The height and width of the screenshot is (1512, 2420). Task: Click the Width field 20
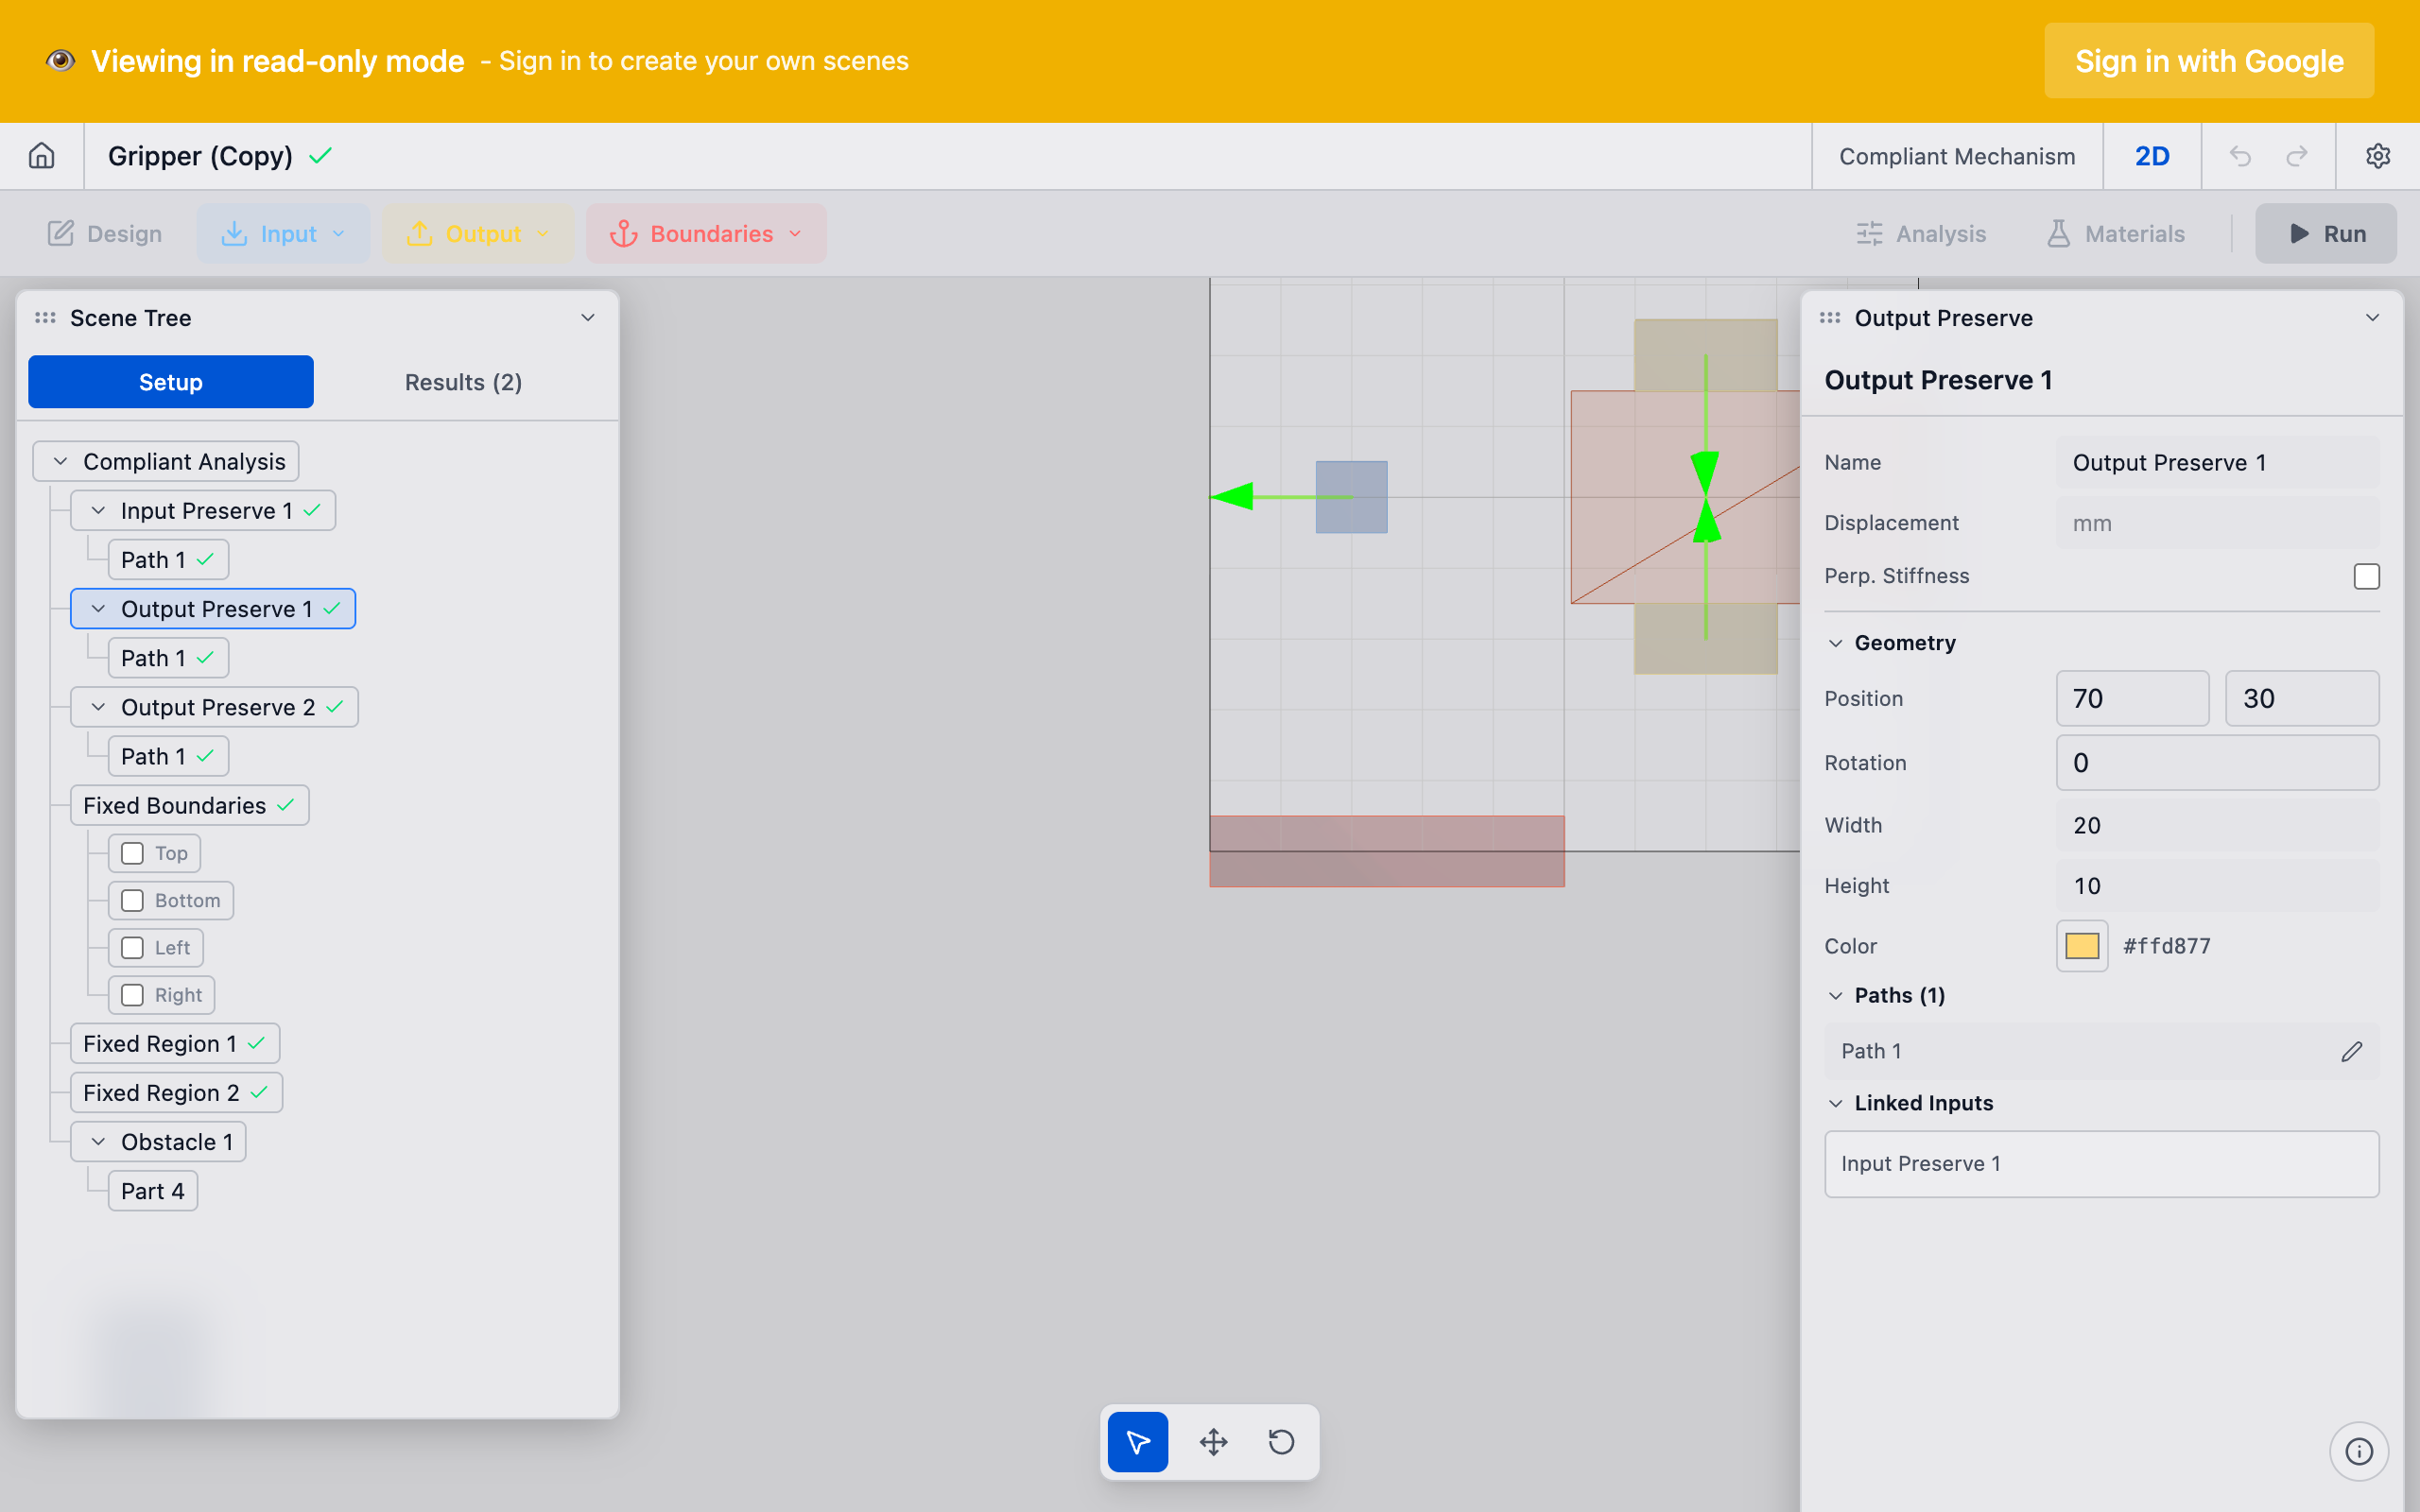(2217, 825)
